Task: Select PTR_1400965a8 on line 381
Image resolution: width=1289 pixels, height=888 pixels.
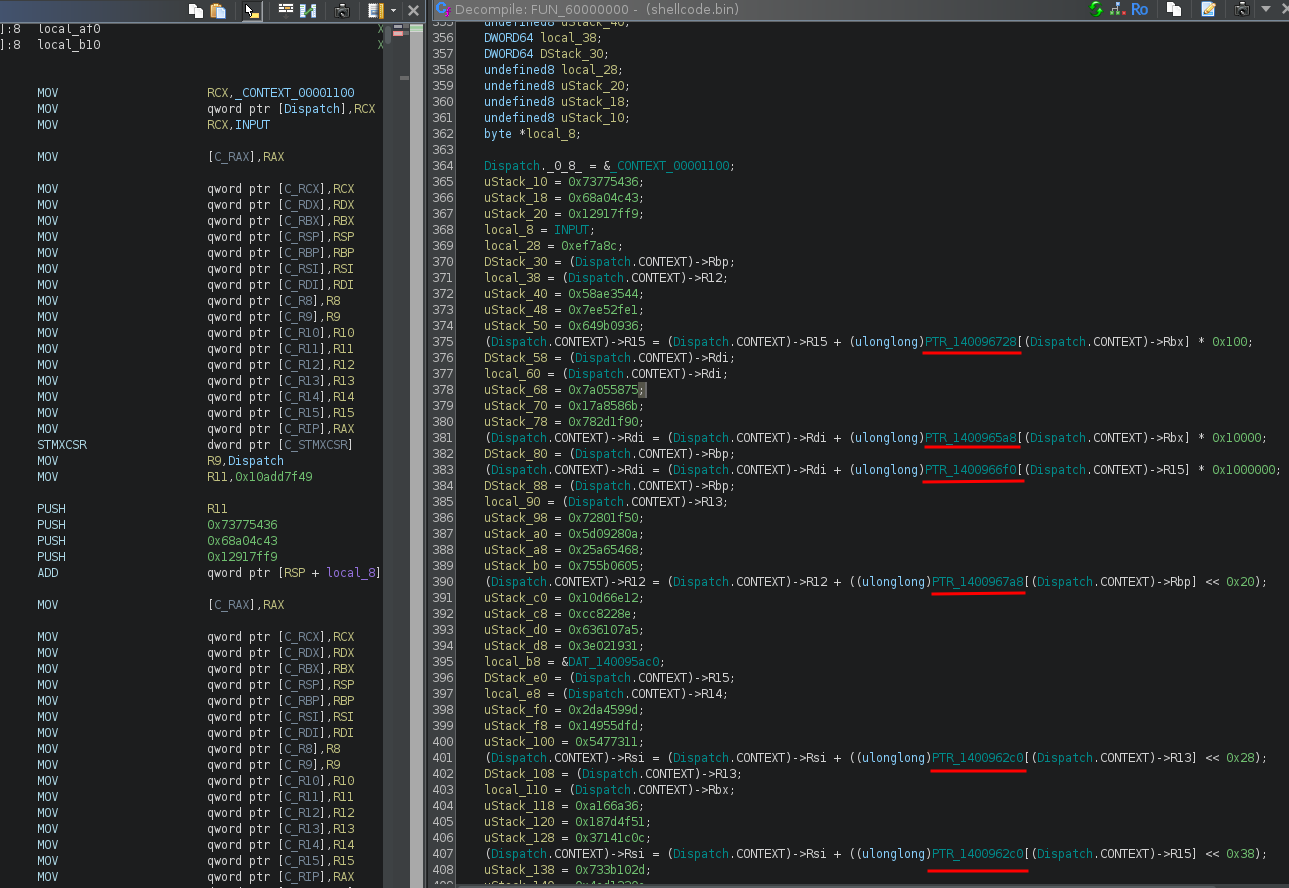Action: (971, 438)
